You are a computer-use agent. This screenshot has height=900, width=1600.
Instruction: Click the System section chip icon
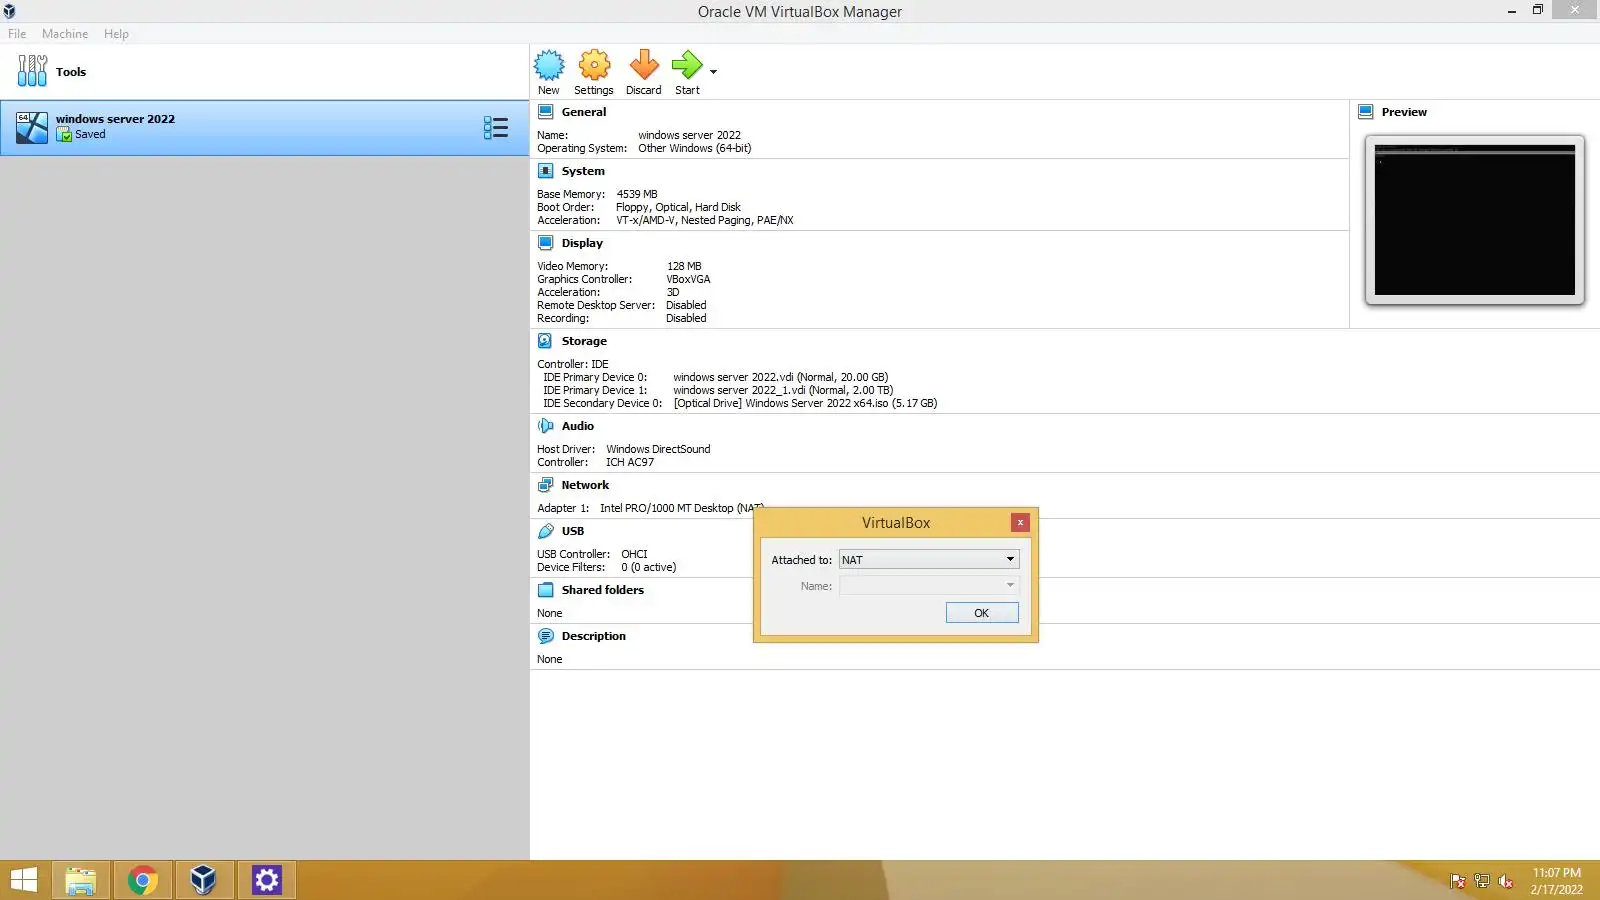546,171
